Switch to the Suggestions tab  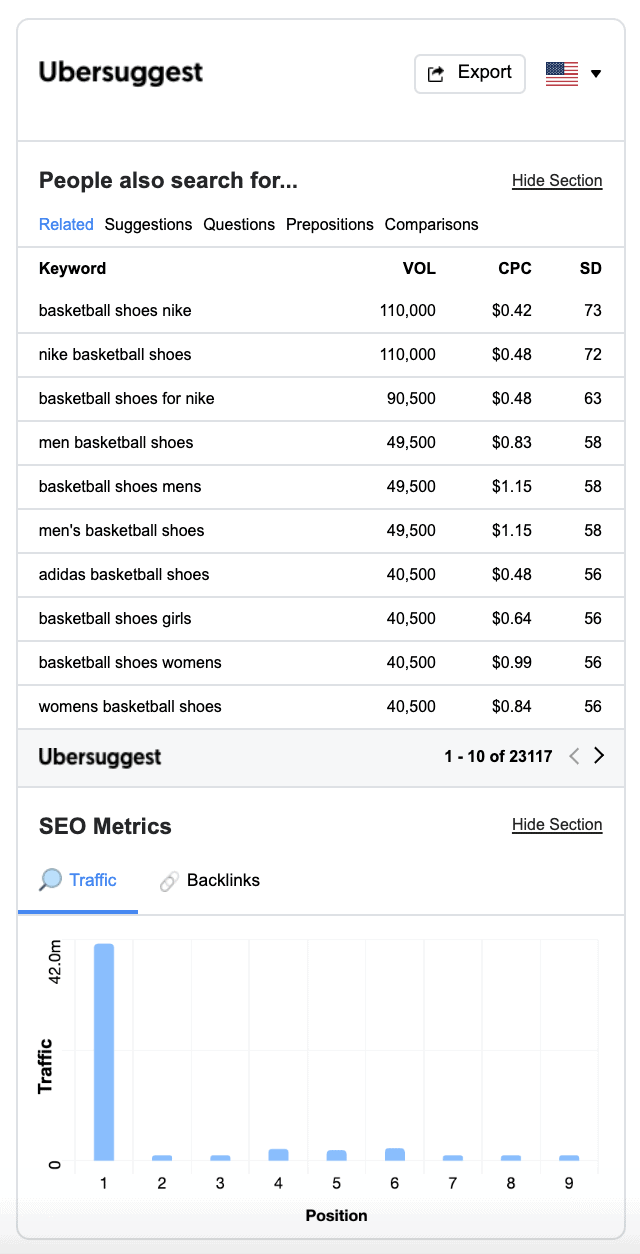[x=148, y=225]
